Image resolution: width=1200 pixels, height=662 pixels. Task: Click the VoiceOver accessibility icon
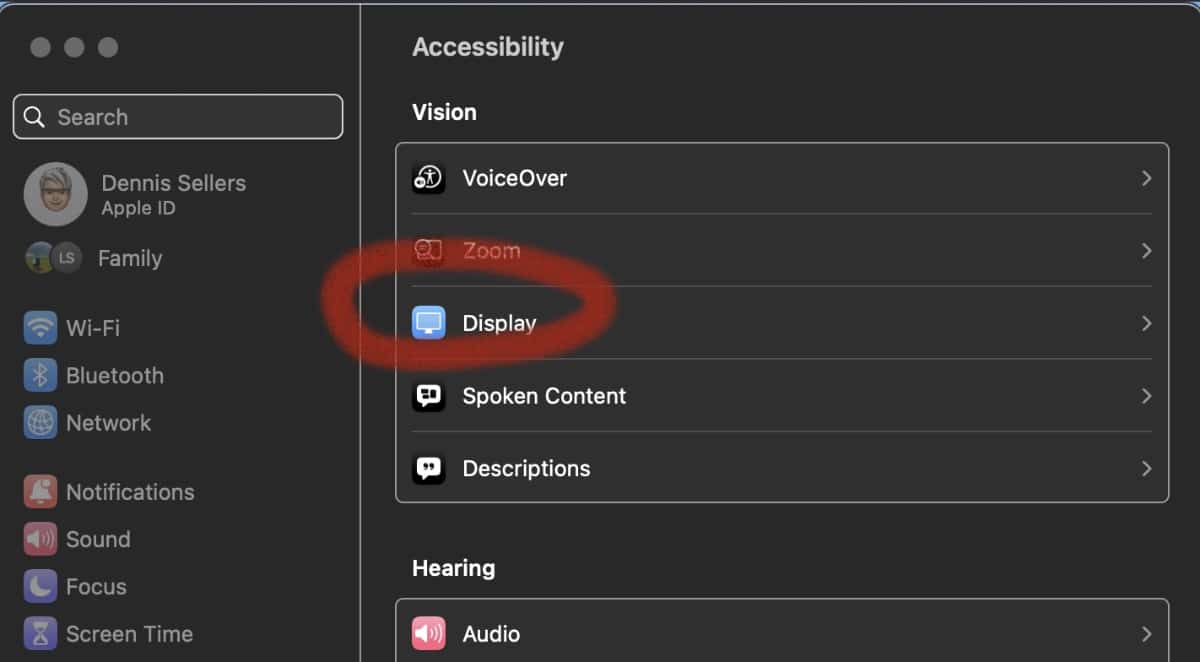click(x=429, y=178)
